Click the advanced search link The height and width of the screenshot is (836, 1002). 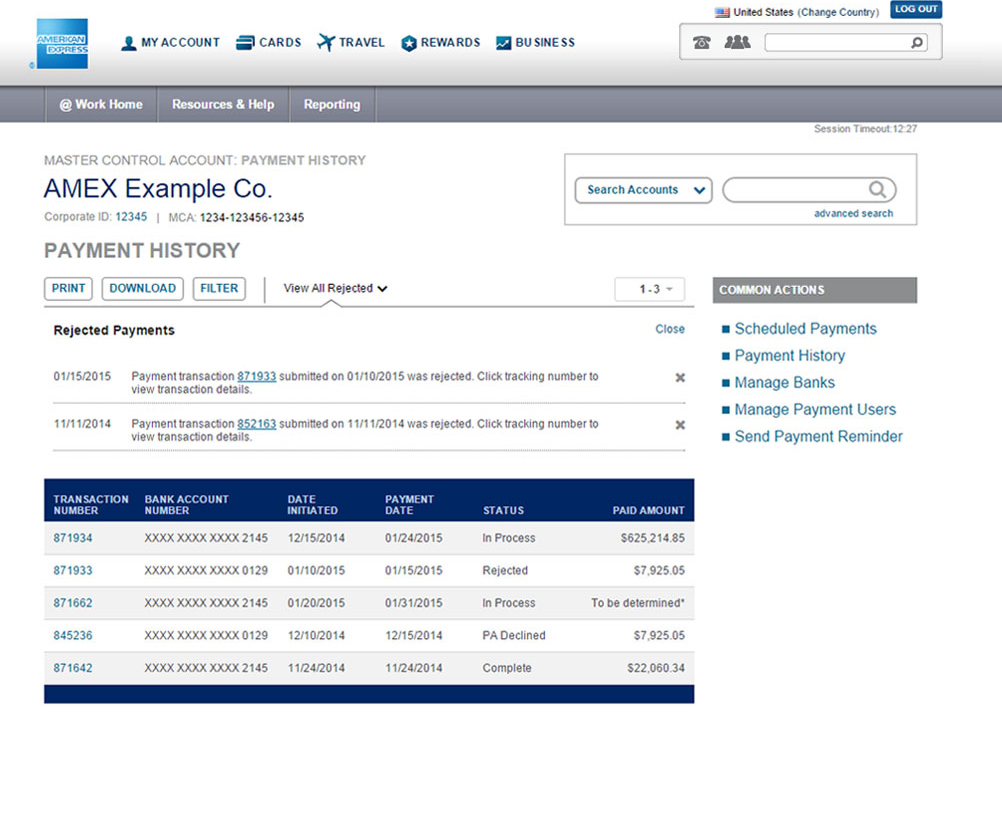click(853, 213)
